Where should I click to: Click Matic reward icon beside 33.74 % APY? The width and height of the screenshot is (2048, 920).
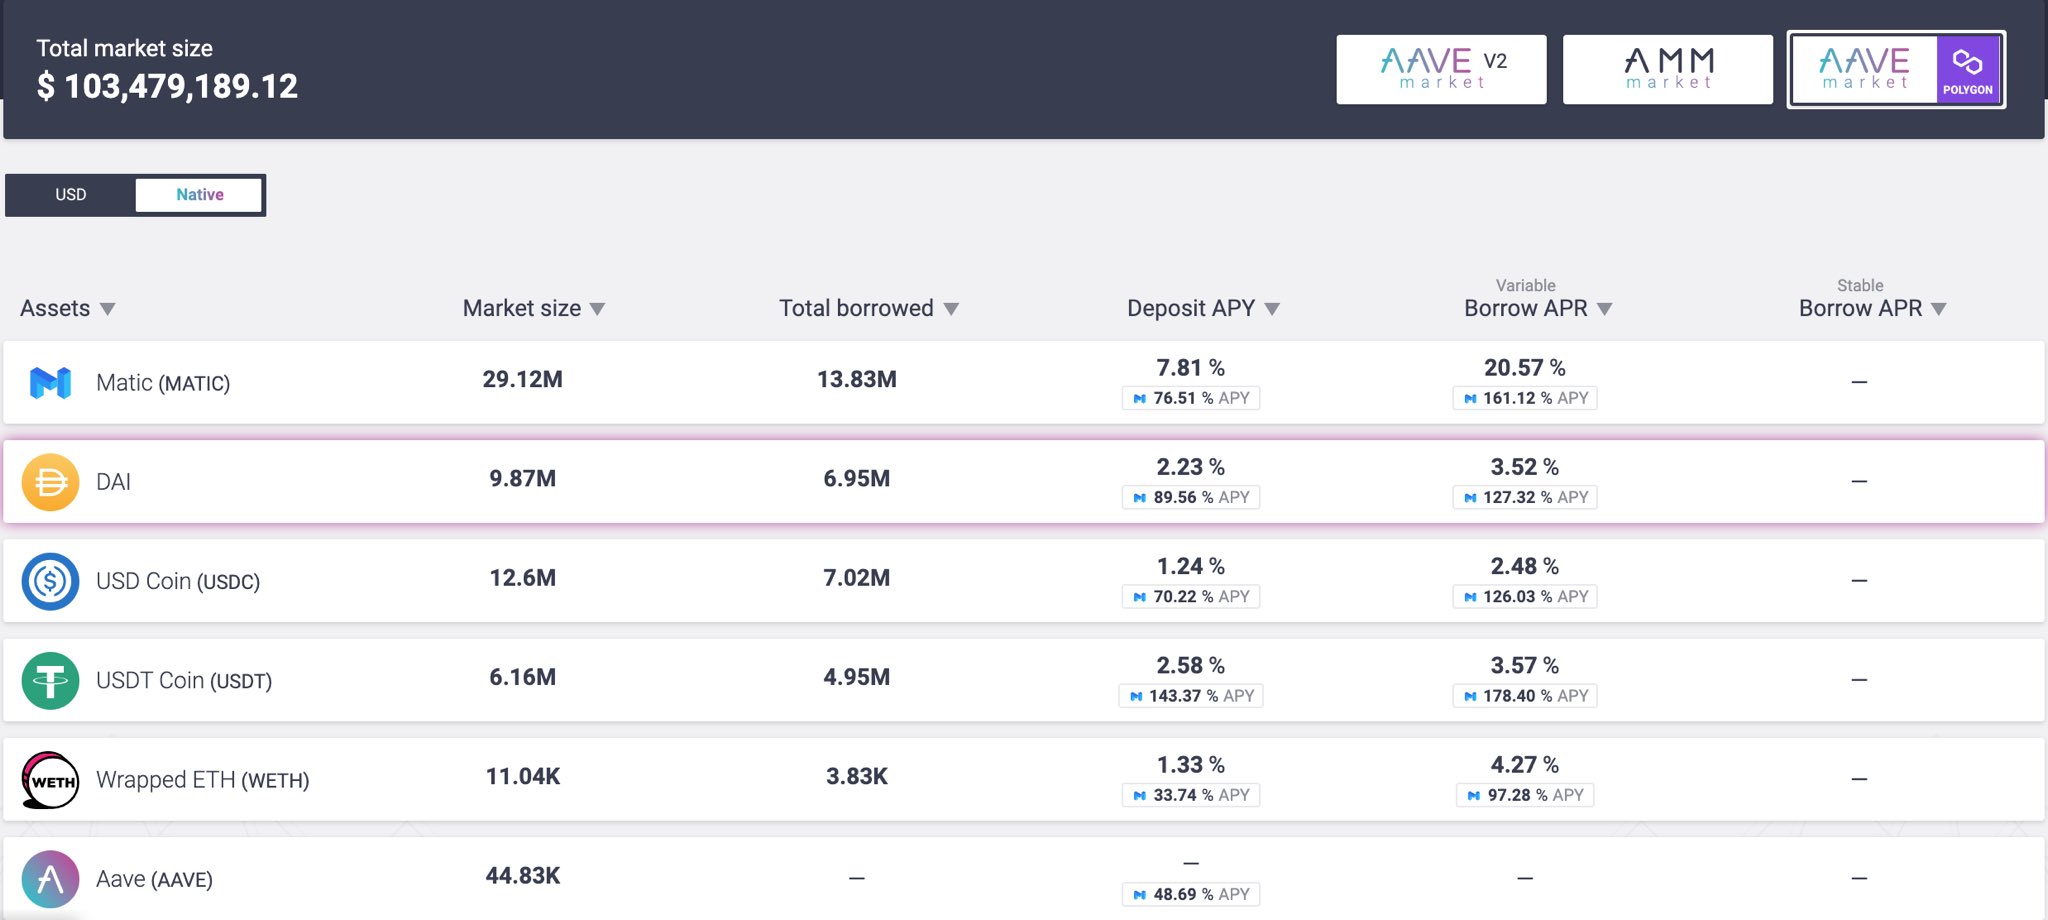[1139, 795]
